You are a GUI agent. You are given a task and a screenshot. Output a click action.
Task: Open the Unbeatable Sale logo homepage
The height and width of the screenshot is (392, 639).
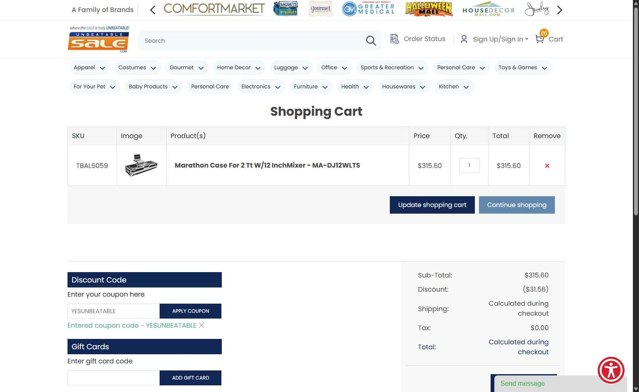[98, 39]
